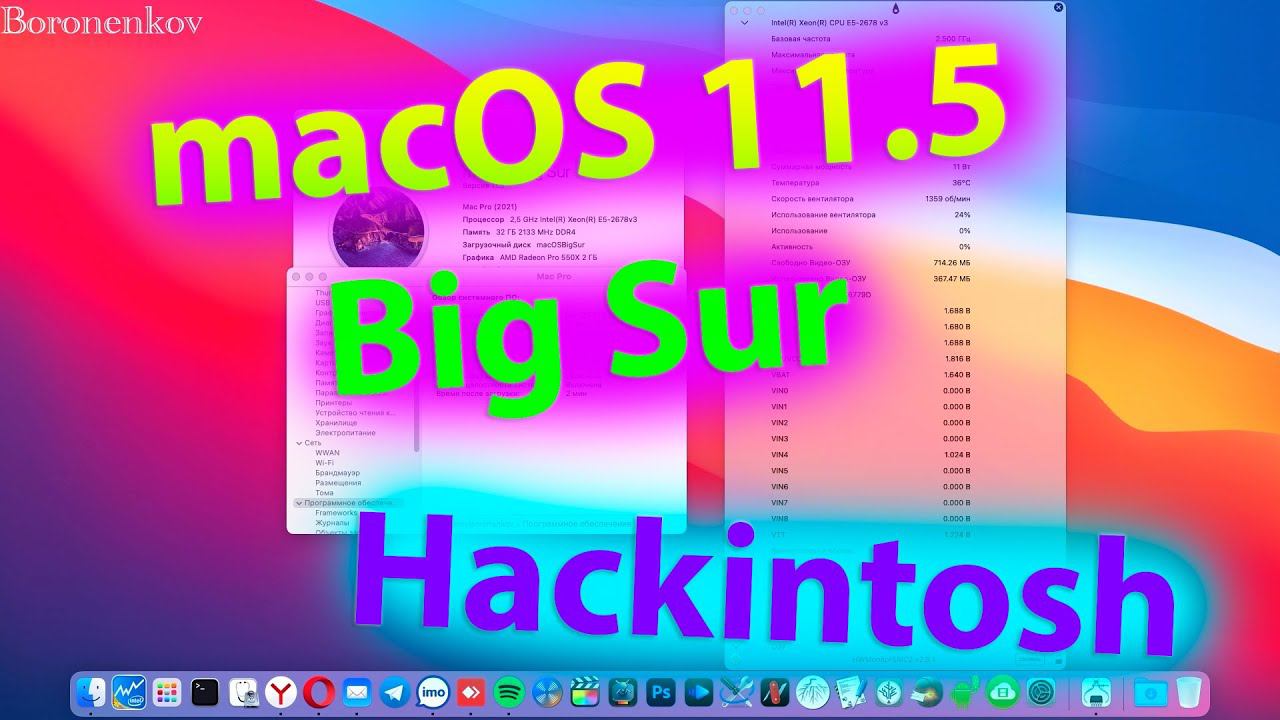Select Размещения in the sidebar
Image resolution: width=1280 pixels, height=720 pixels.
[338, 483]
